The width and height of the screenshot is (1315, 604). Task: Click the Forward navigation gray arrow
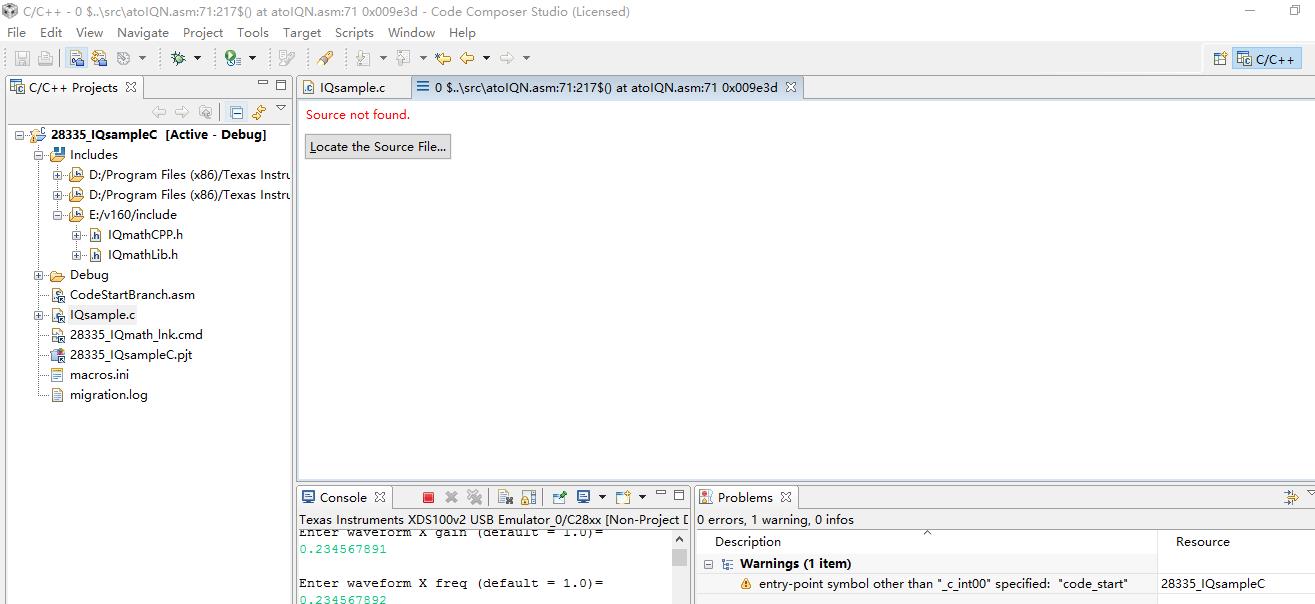(x=507, y=58)
